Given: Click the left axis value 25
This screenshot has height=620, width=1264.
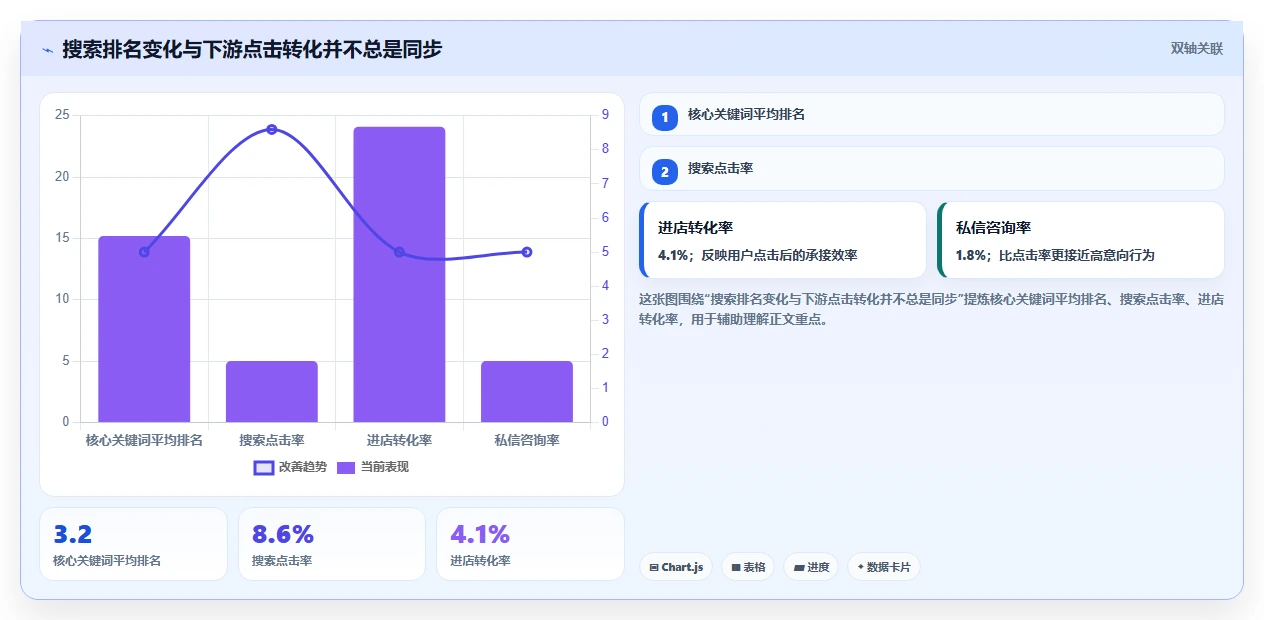Looking at the screenshot, I should [x=62, y=115].
